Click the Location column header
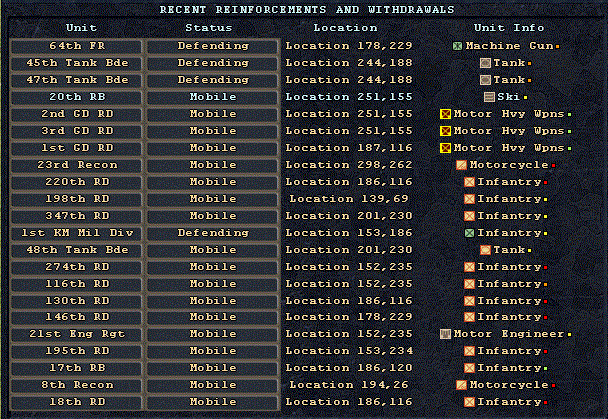 coord(345,28)
